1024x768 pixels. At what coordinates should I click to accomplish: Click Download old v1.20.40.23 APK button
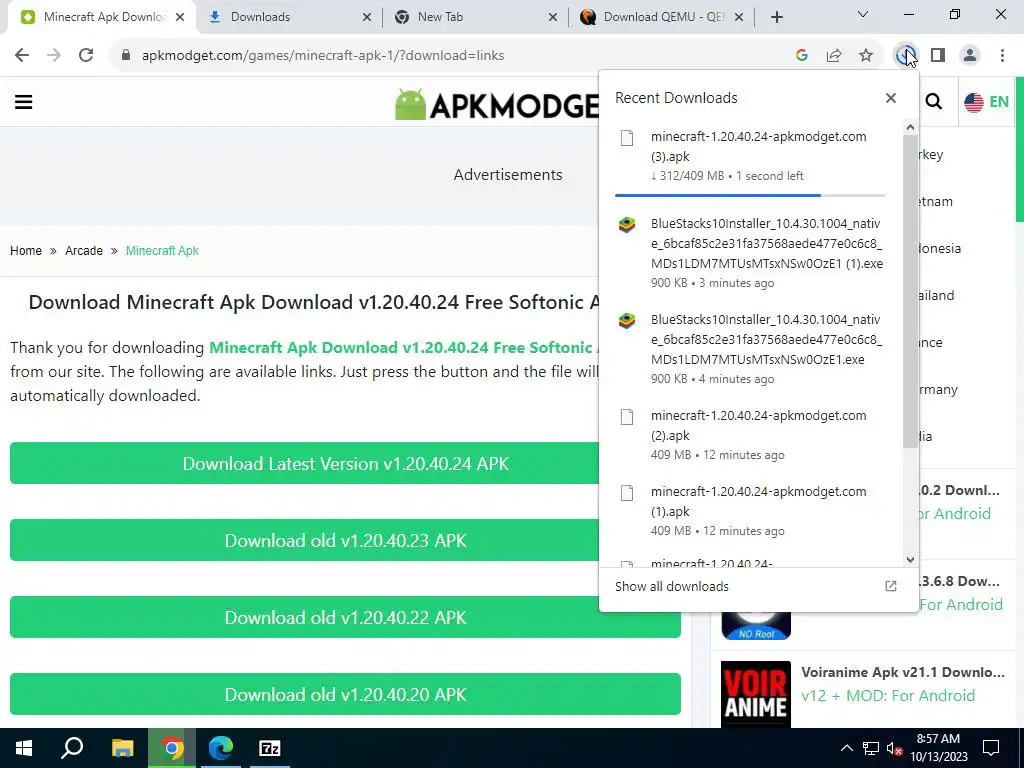coord(345,541)
